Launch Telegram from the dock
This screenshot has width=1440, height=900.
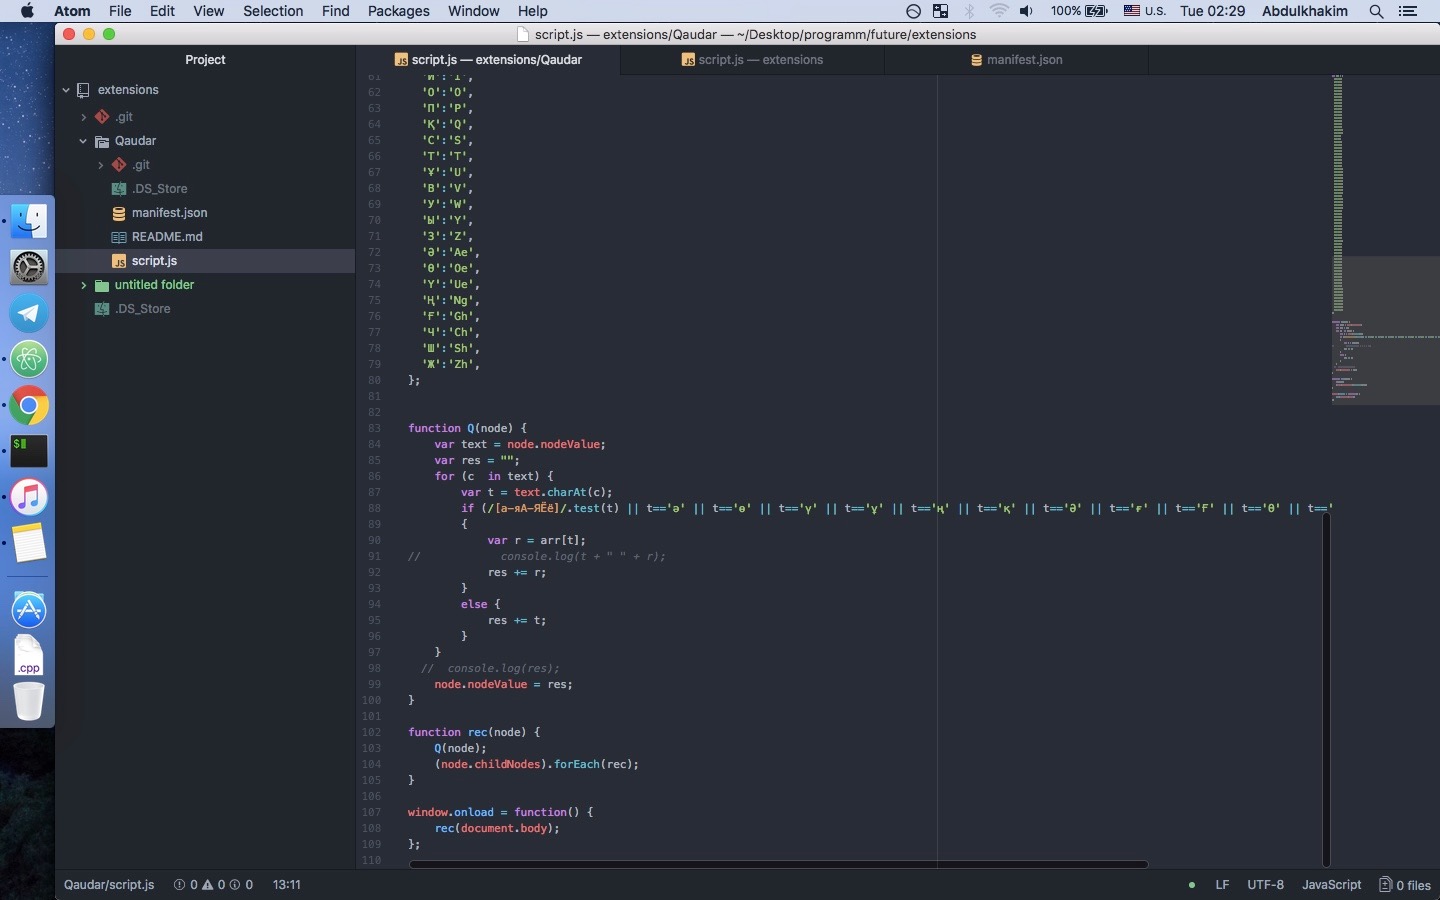tap(29, 313)
